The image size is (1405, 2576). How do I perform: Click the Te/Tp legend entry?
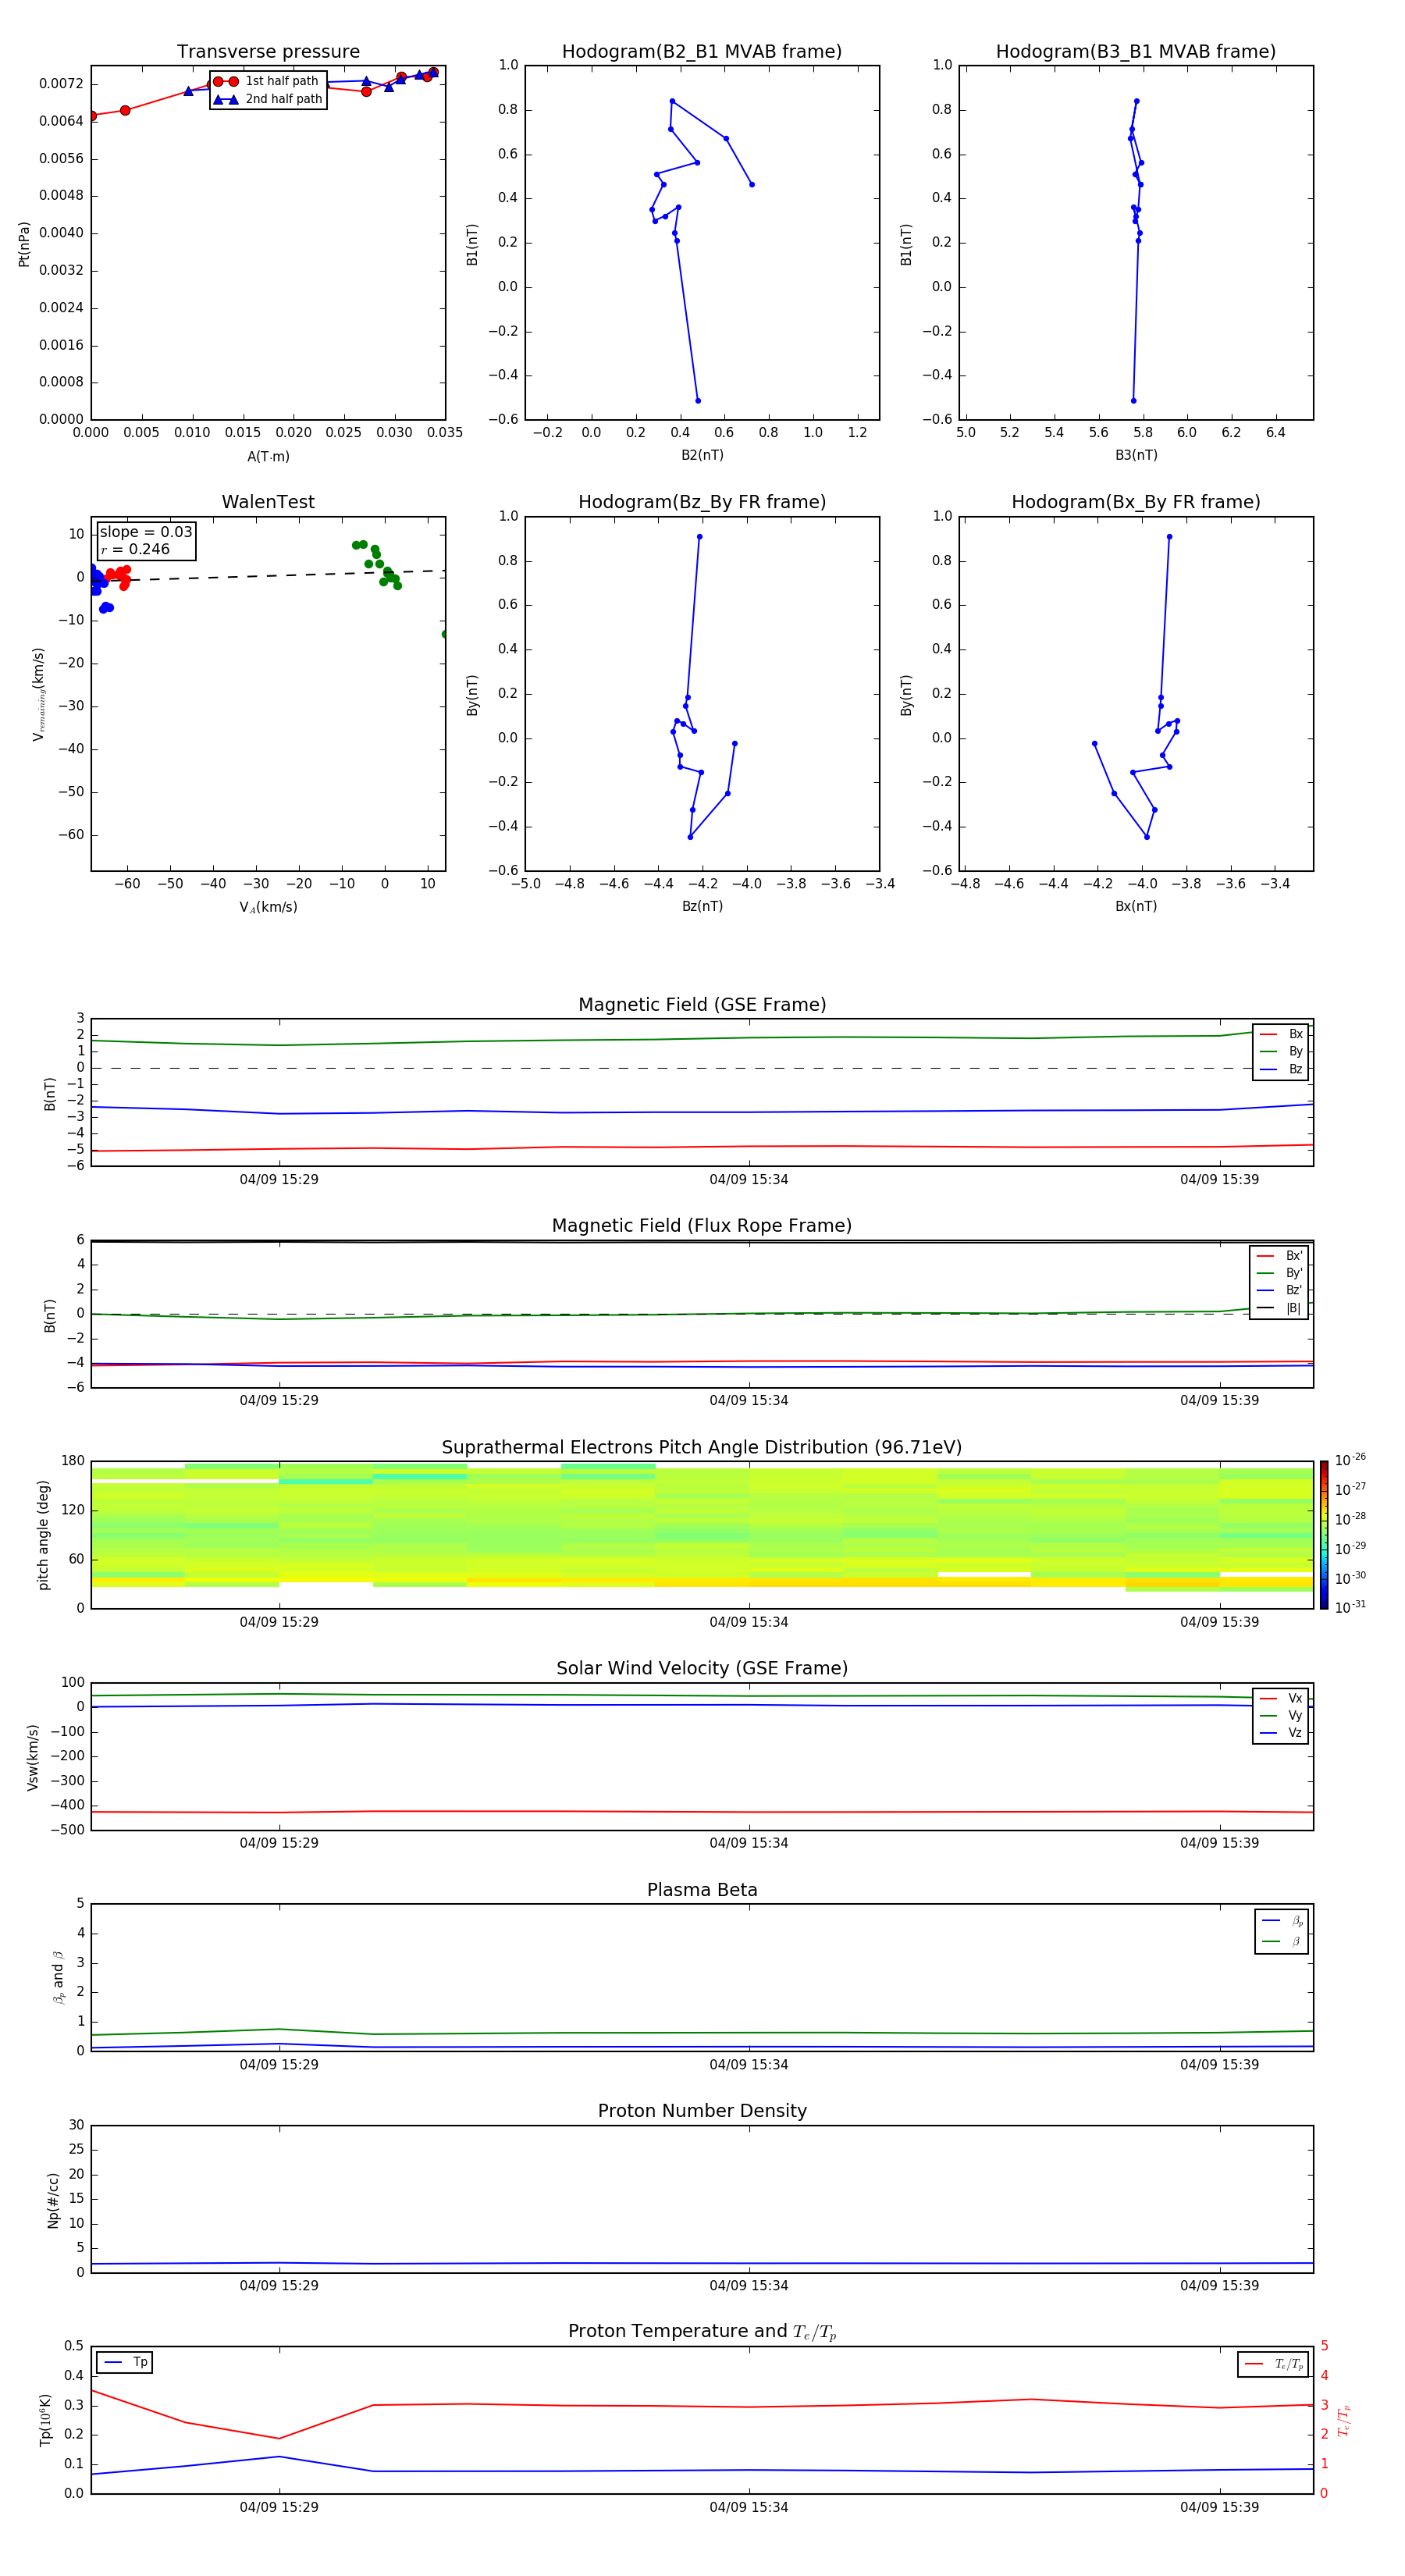pyautogui.click(x=1274, y=2364)
